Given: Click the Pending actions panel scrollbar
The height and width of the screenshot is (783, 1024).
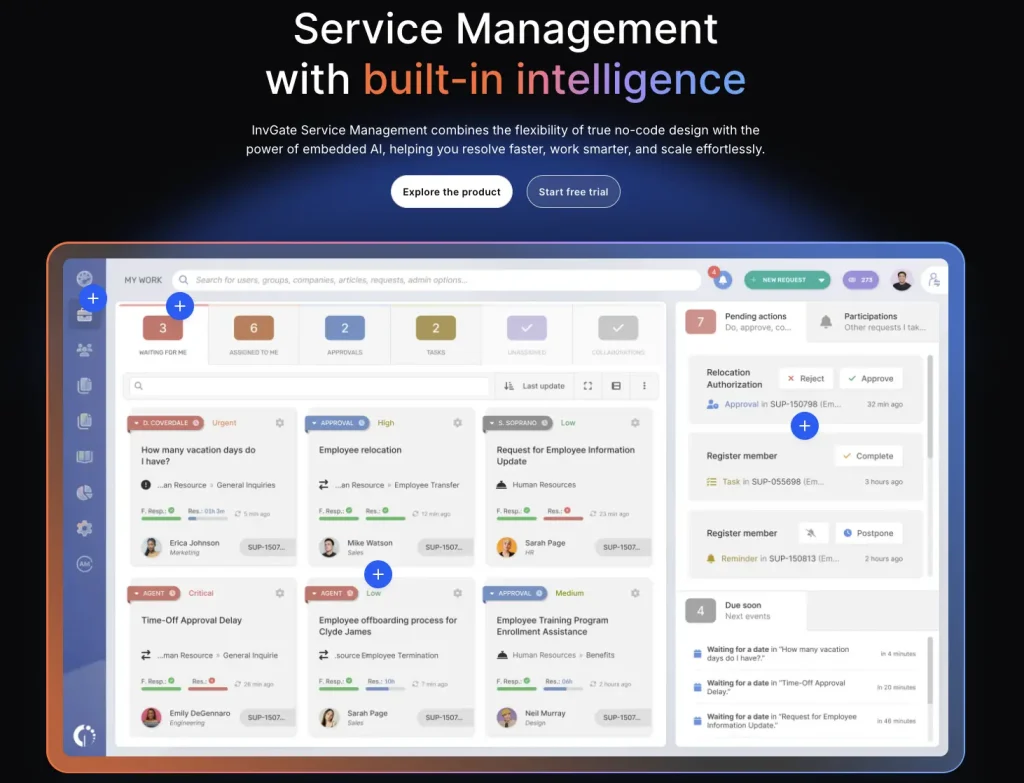Looking at the screenshot, I should tap(930, 407).
